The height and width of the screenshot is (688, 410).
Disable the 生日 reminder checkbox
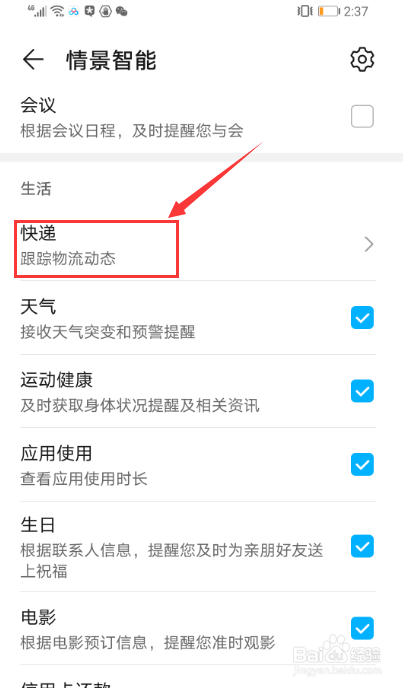362,546
